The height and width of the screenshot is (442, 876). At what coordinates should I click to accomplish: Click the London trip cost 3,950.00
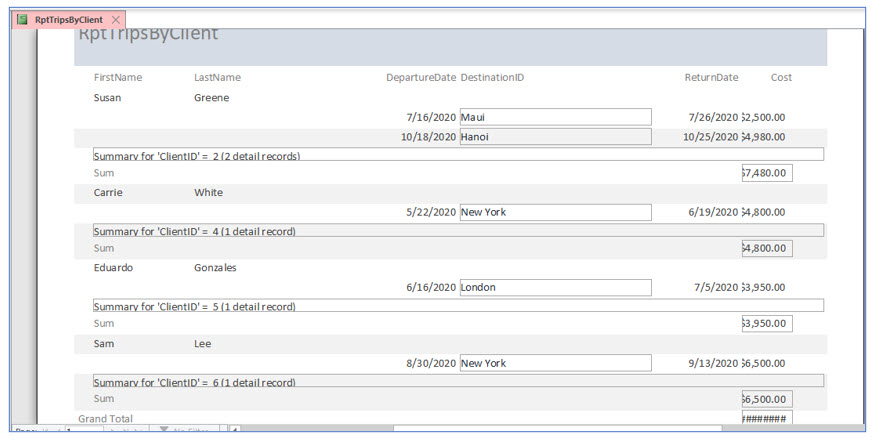pos(764,287)
